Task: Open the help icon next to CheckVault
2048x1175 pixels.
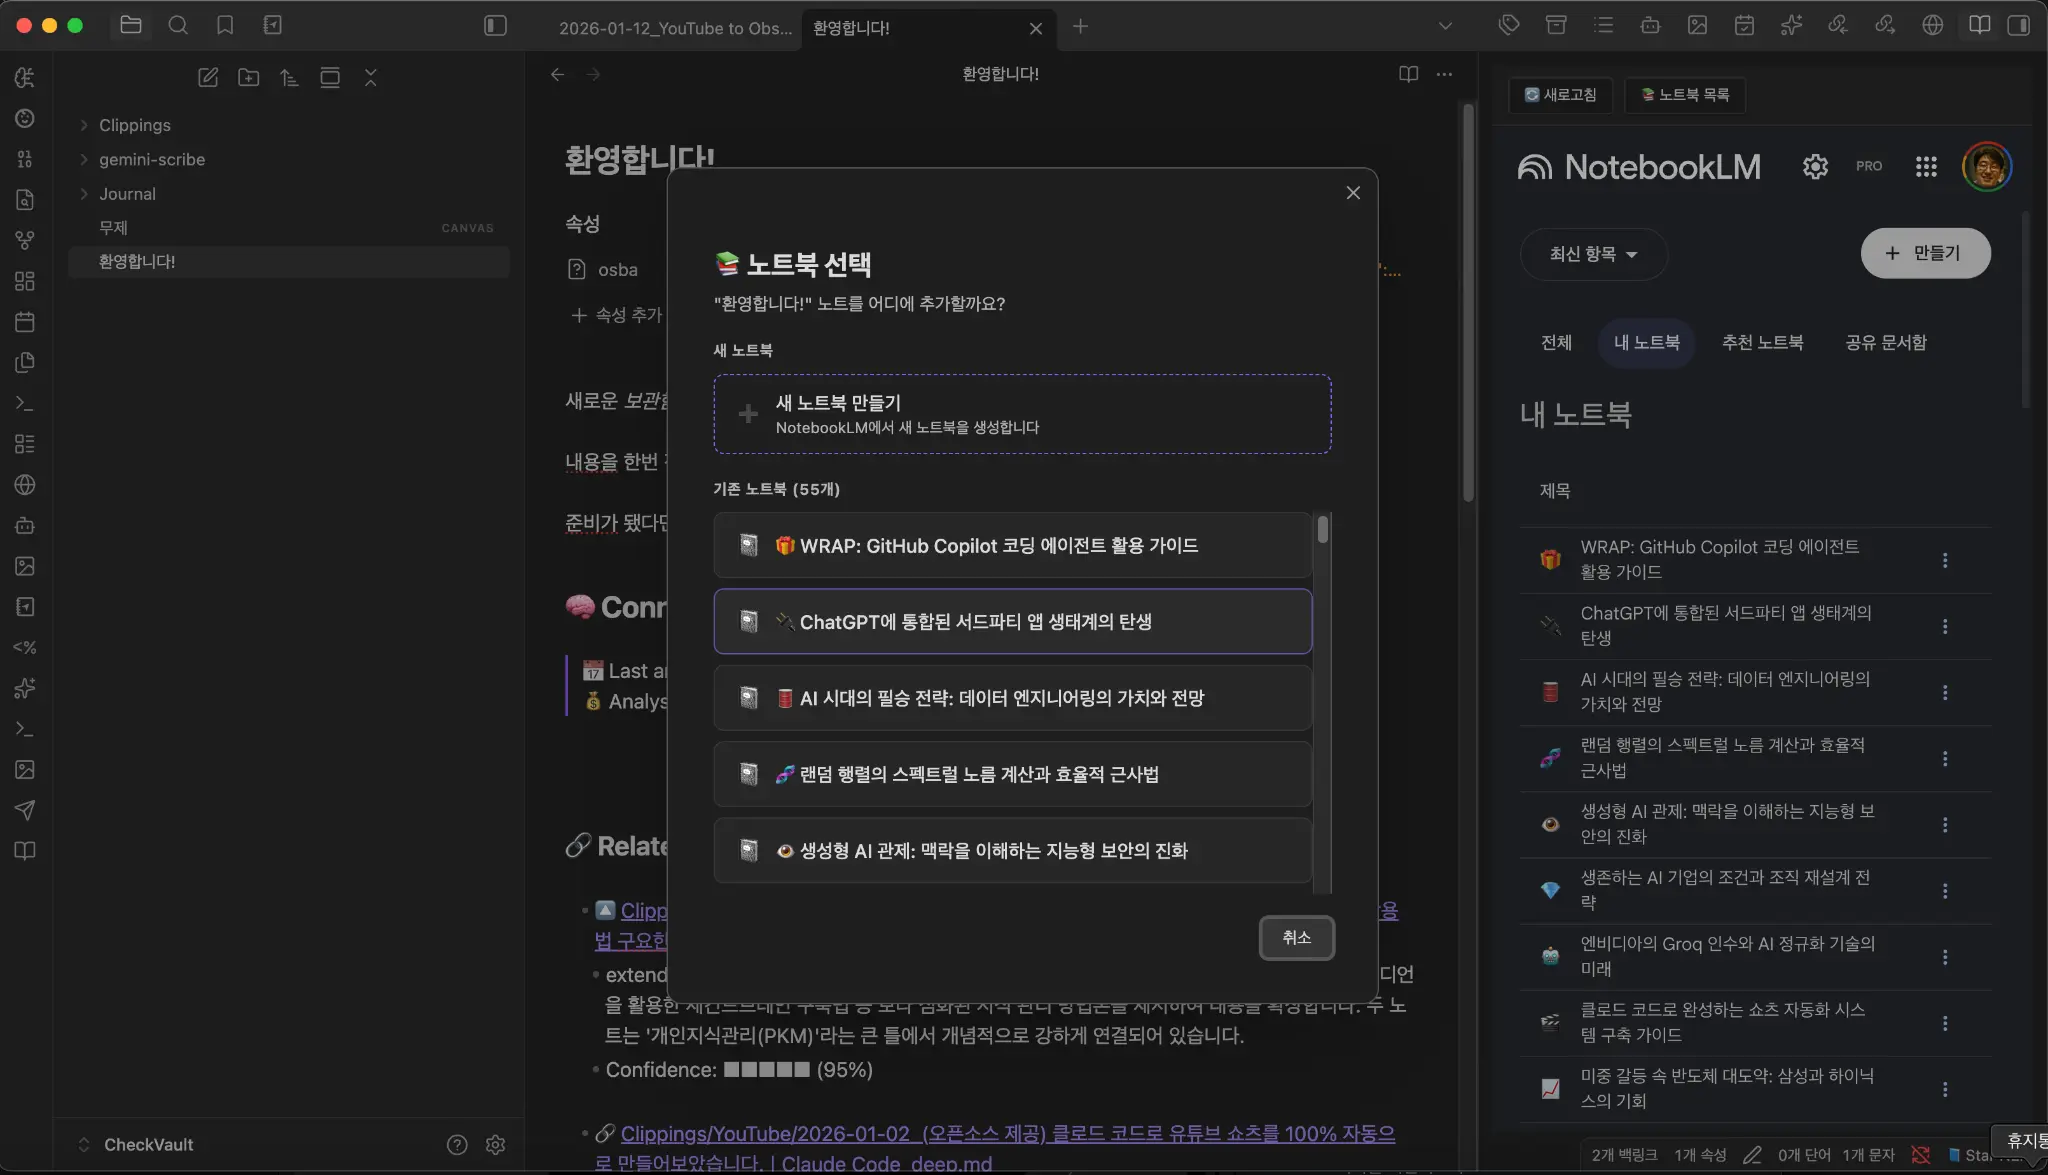Action: pos(457,1144)
